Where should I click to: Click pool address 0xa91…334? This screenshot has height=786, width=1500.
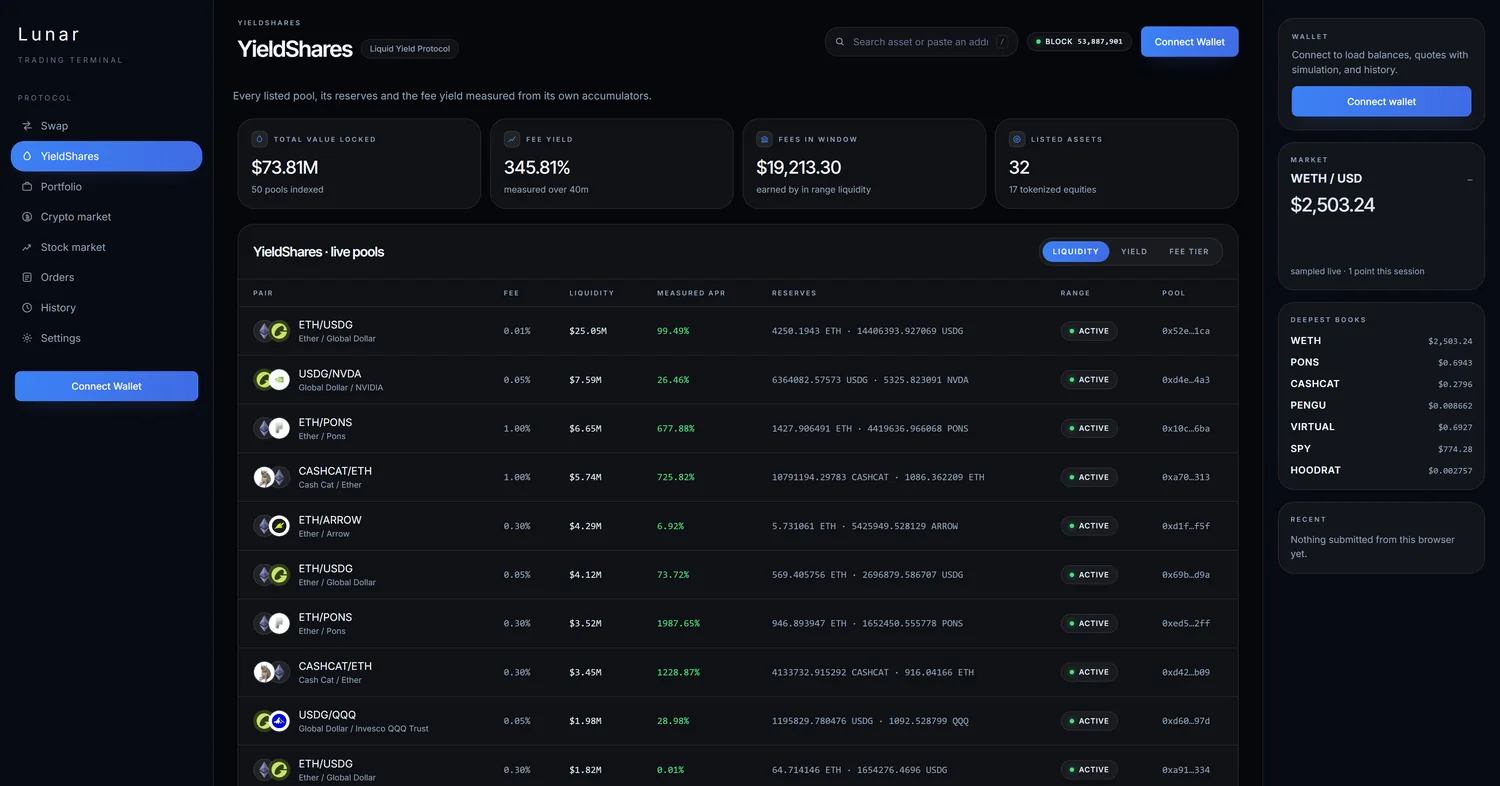(1186, 770)
